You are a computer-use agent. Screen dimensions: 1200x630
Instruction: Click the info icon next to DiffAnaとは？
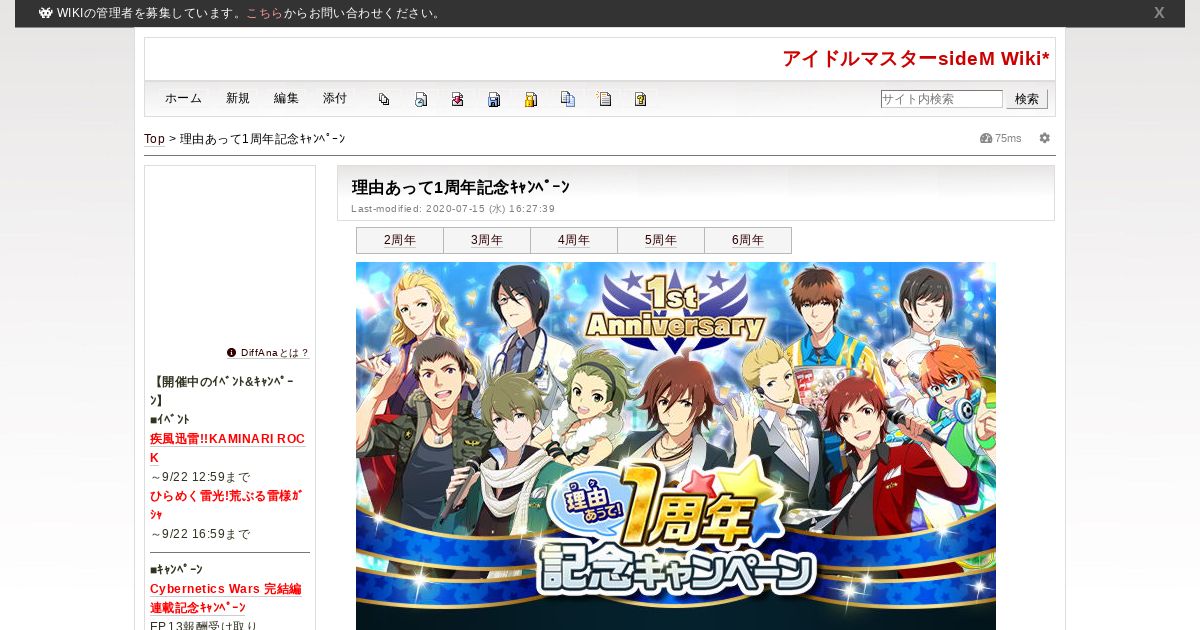(231, 353)
